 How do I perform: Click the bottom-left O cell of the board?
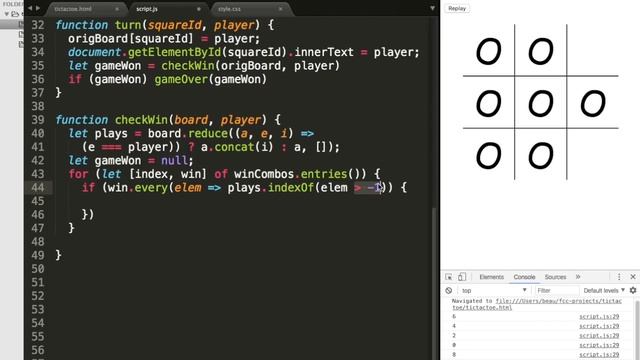[x=489, y=155]
